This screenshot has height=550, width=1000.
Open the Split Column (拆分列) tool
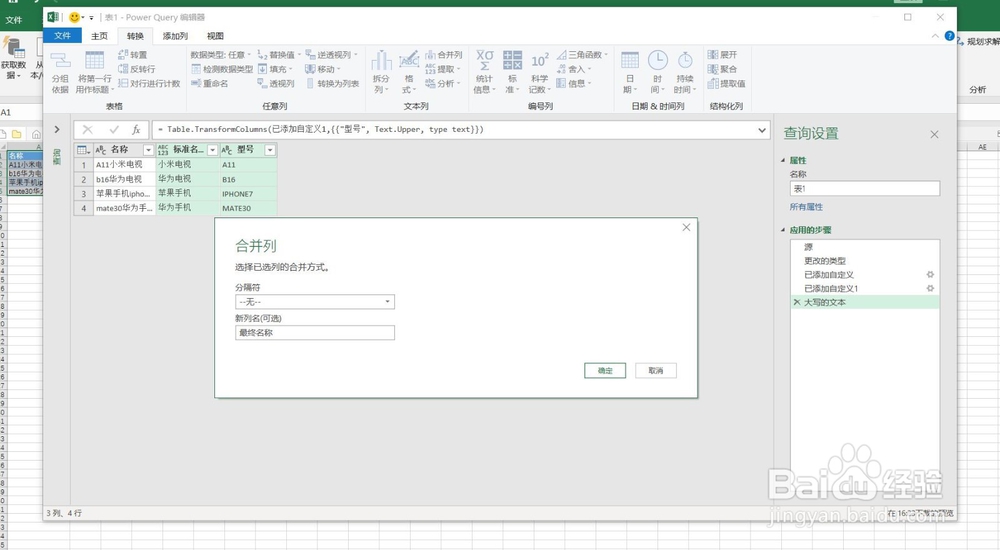(381, 72)
